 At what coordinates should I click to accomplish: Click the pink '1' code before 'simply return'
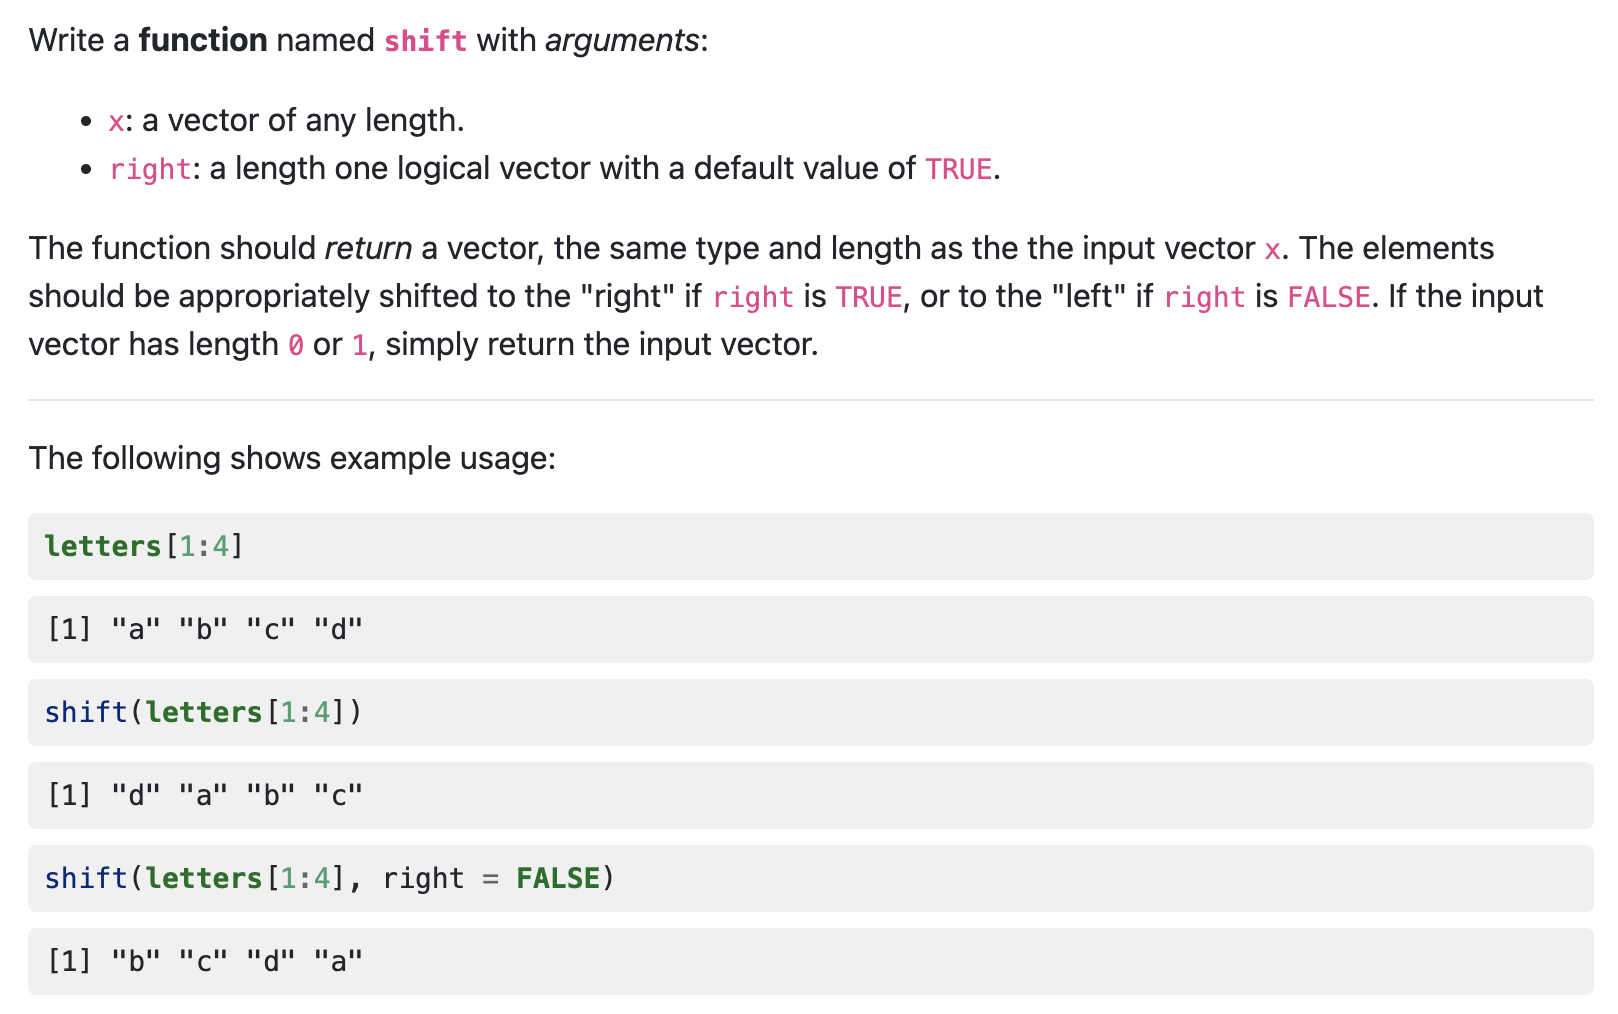tap(359, 345)
